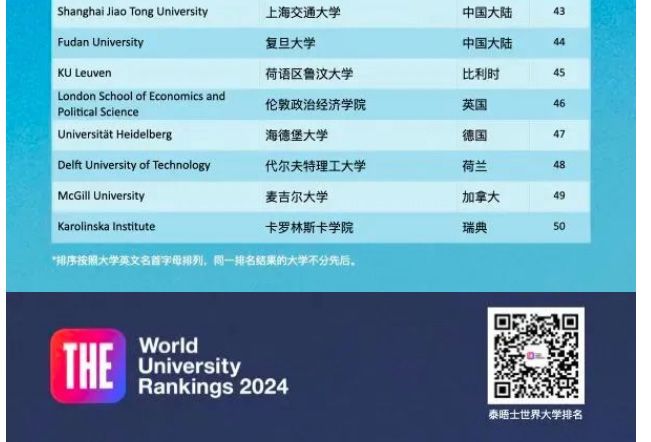Click 'World University Rankings 2024' title text
Screen dimensions: 651x442
tap(213, 366)
